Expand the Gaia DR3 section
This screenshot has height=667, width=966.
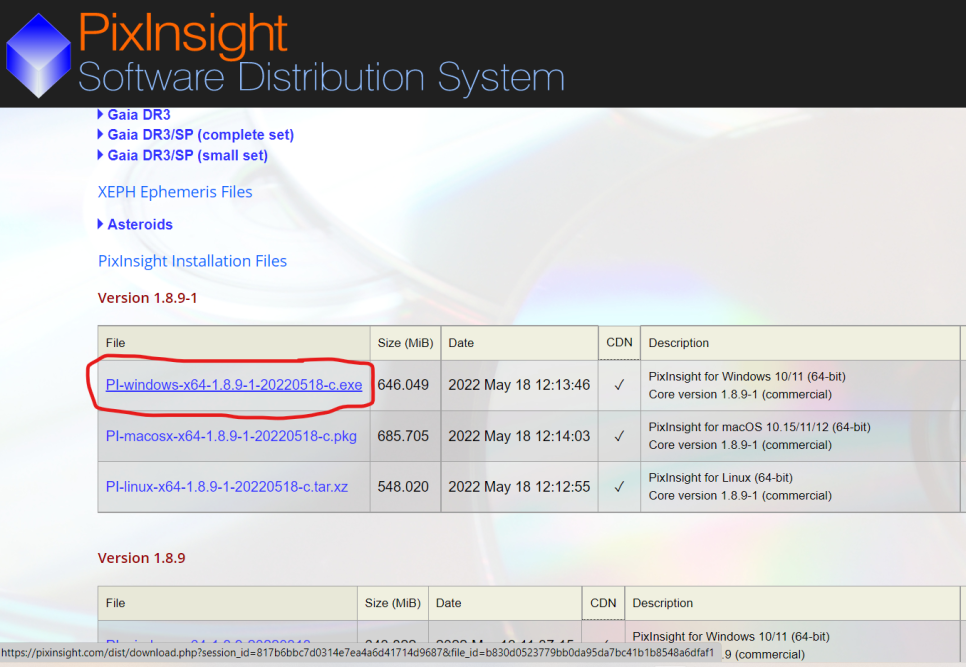pos(134,115)
